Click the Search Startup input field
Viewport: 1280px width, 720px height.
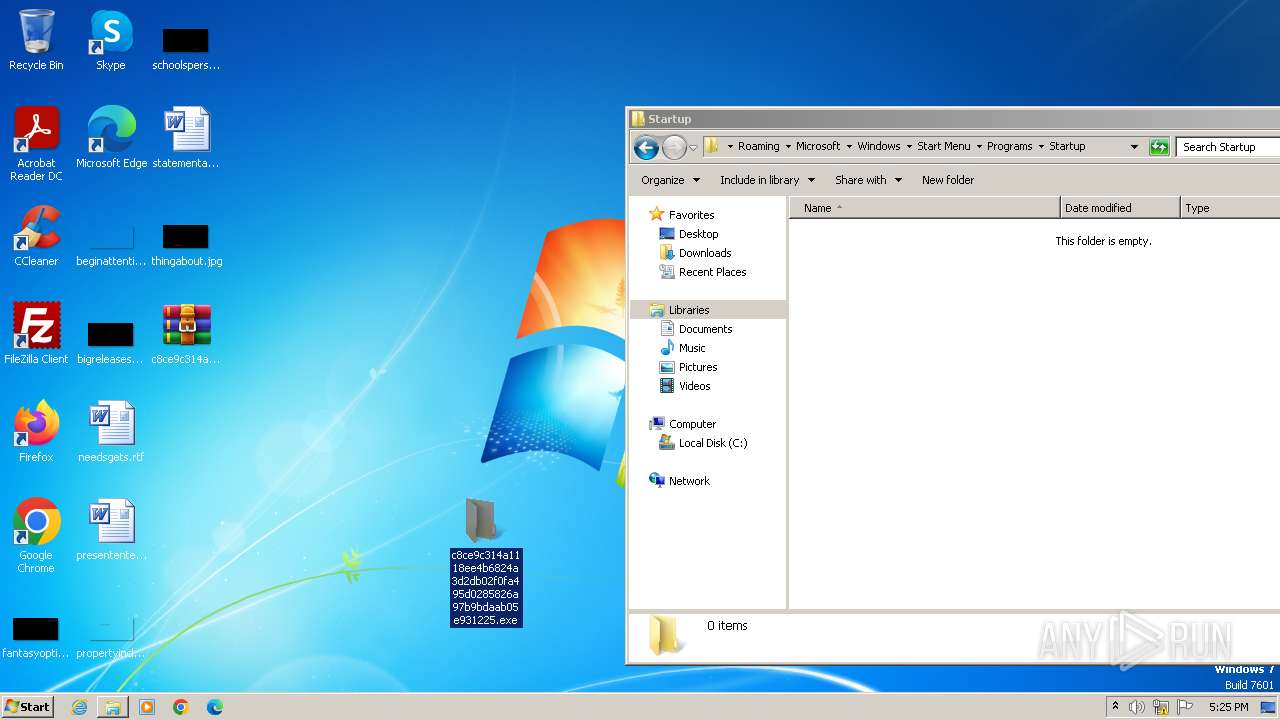(1229, 147)
